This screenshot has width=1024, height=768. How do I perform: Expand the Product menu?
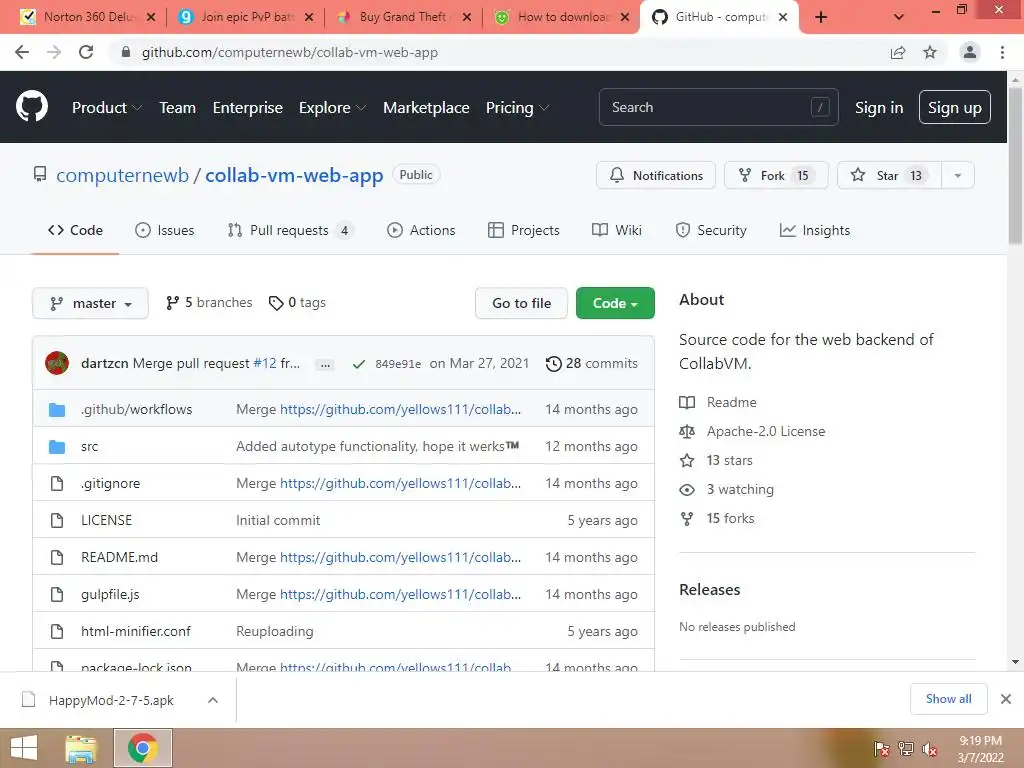click(x=107, y=108)
